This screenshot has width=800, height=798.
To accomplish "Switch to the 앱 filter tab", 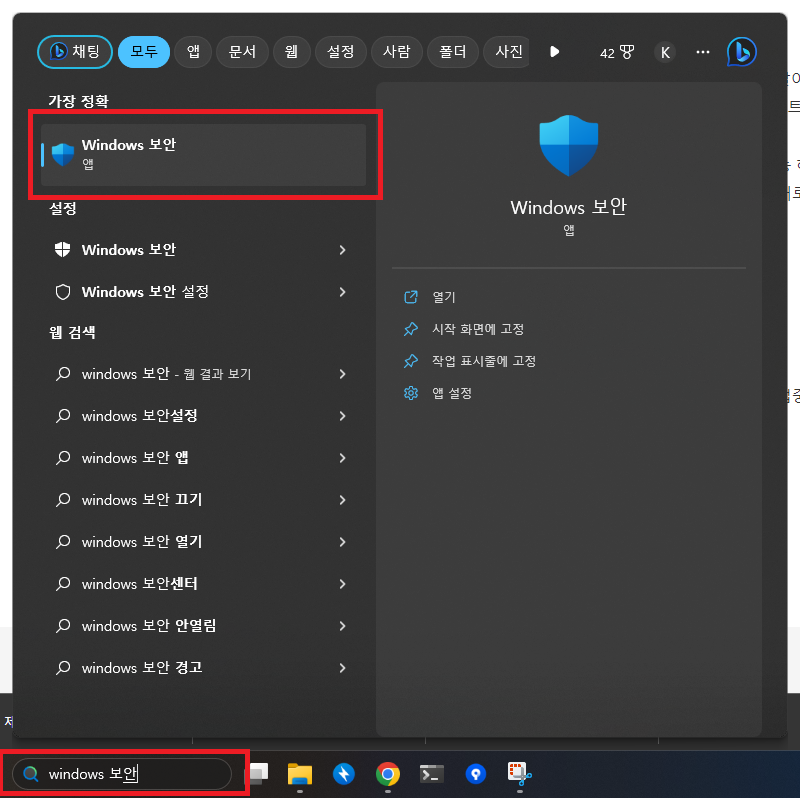I will click(193, 52).
